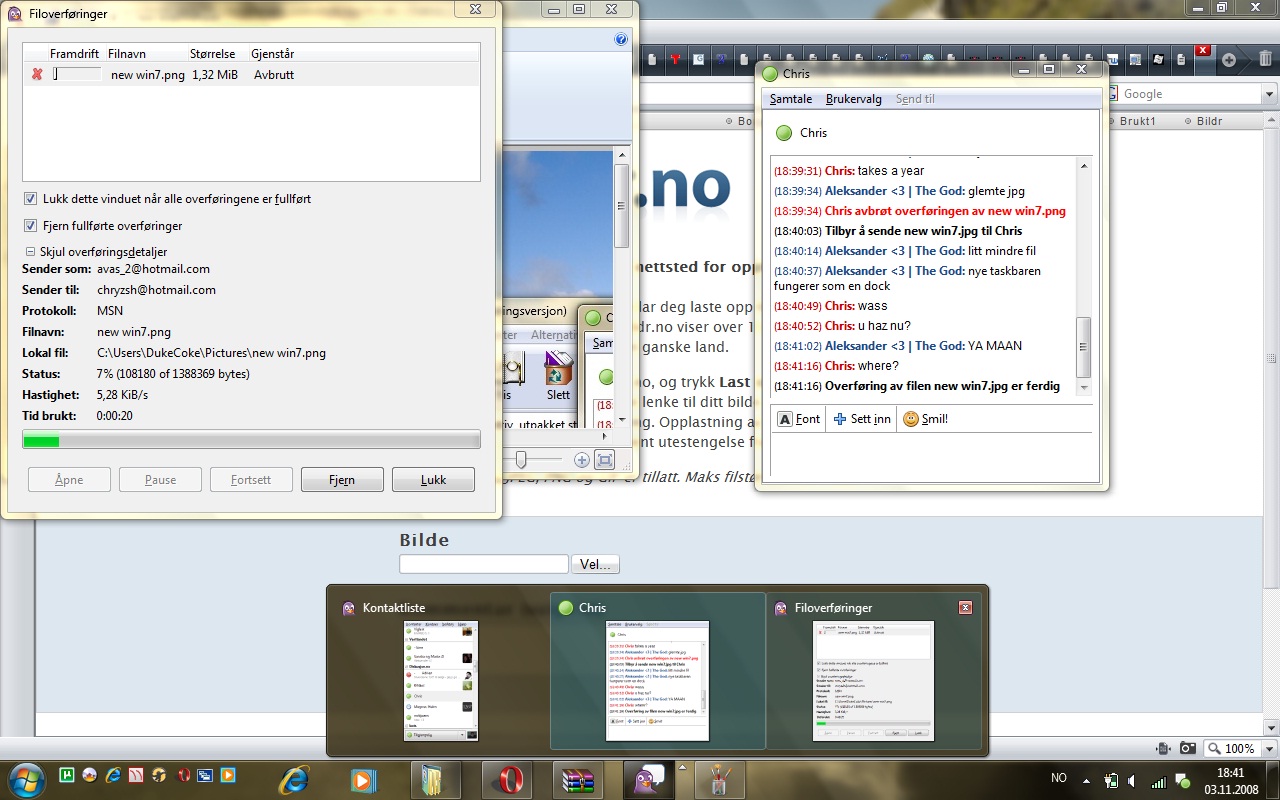Open the Smil! emoticon picker
This screenshot has height=800, width=1280.
pyautogui.click(x=926, y=419)
